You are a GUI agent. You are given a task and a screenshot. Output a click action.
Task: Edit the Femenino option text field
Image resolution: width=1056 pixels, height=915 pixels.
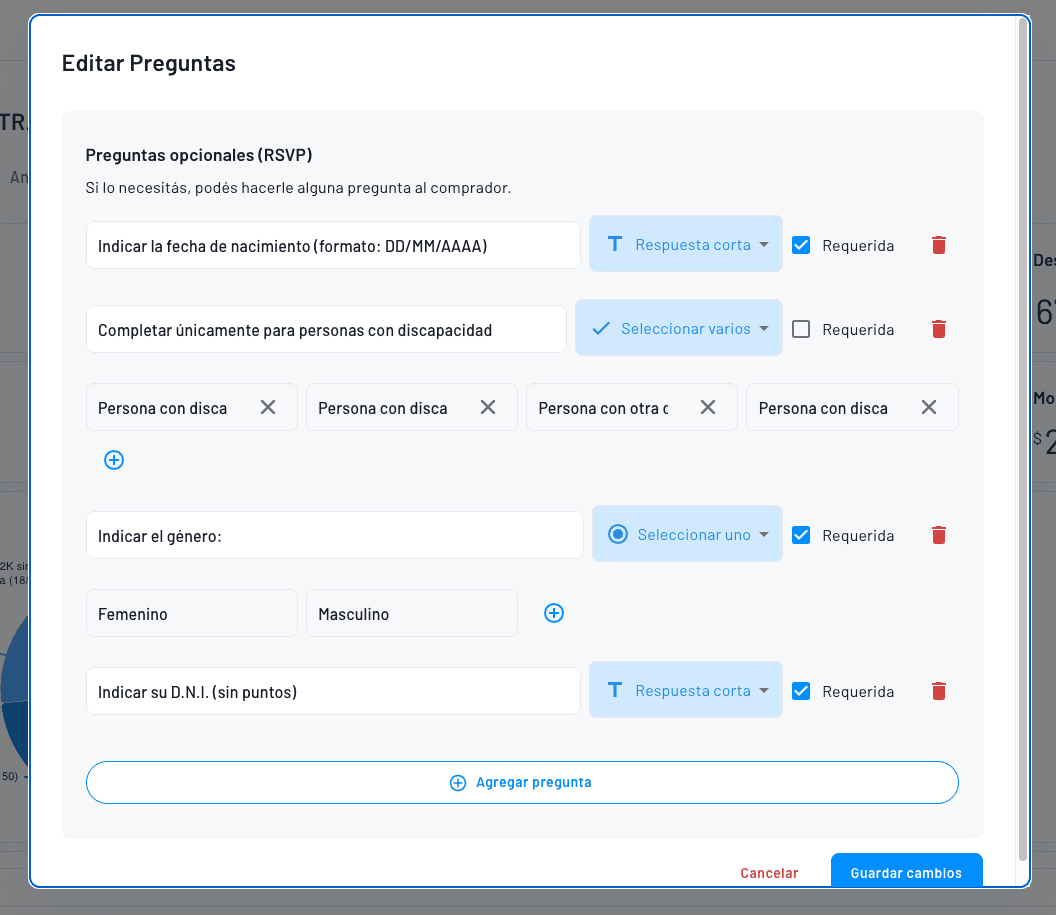[x=191, y=613]
